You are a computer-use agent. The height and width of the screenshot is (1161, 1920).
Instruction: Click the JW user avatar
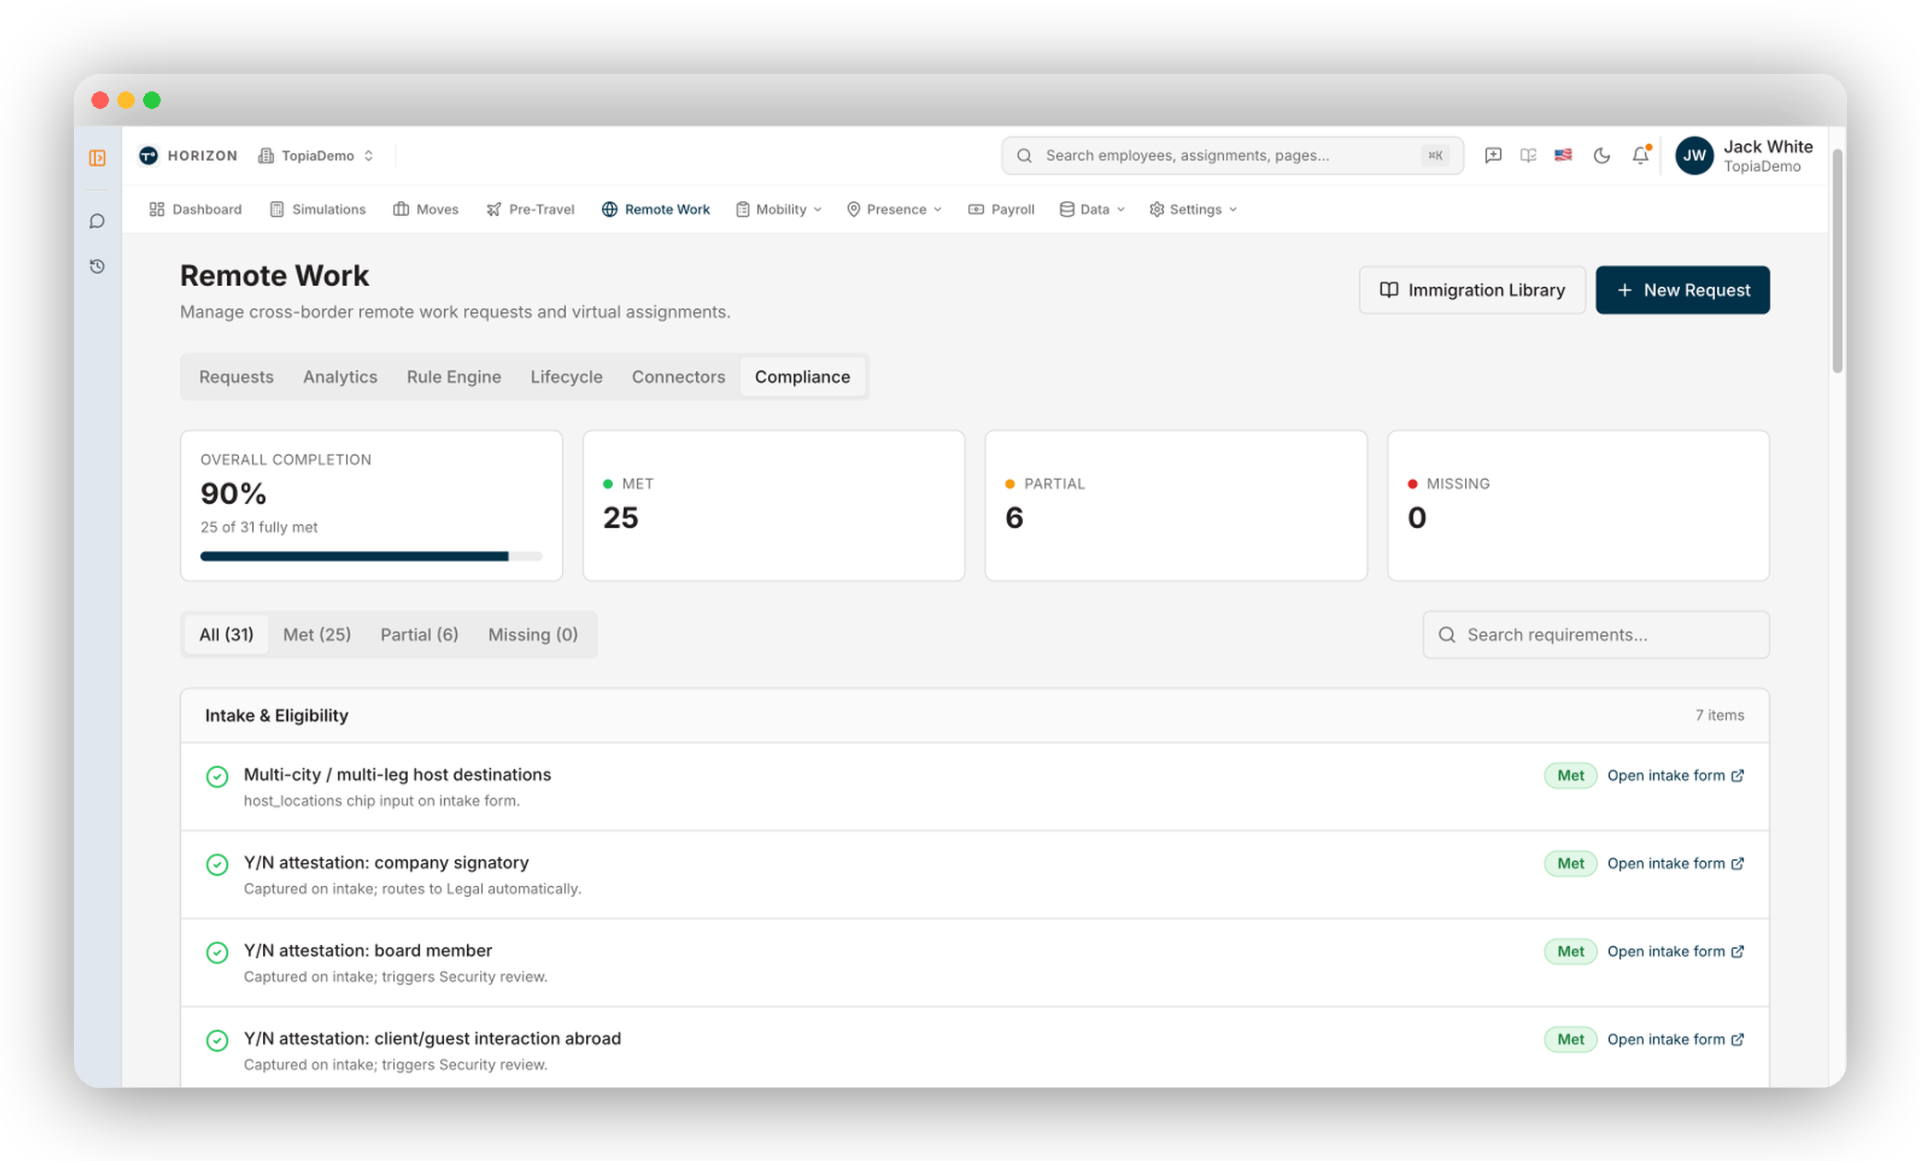1694,155
